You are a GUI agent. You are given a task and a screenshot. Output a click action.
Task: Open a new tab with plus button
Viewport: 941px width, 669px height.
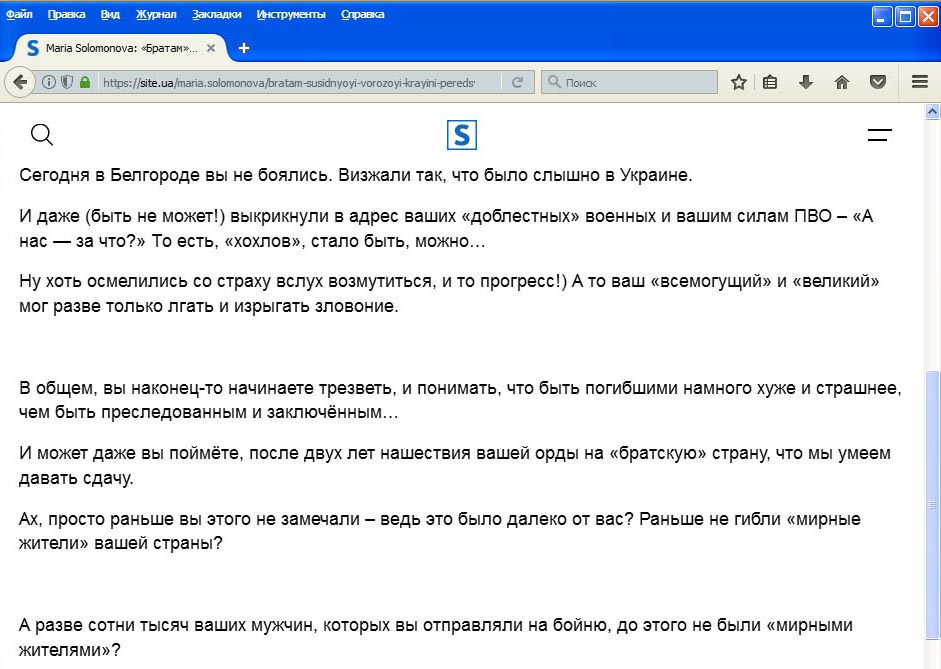[244, 48]
